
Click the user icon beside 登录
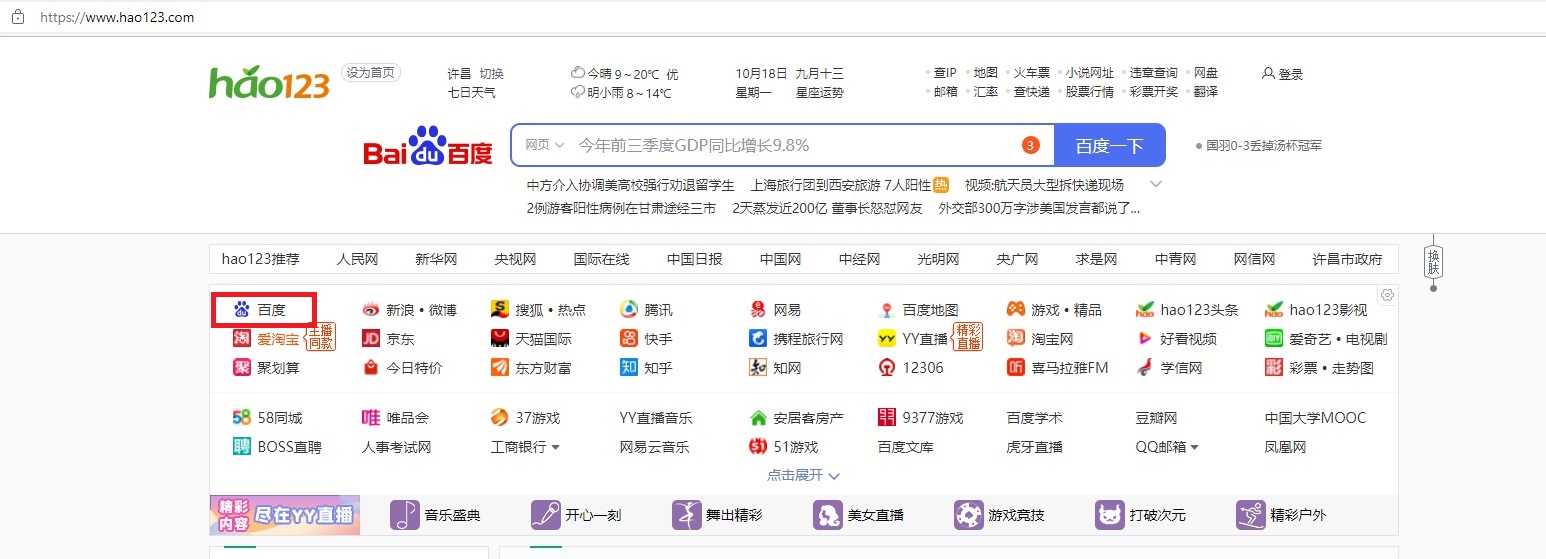click(x=1268, y=74)
